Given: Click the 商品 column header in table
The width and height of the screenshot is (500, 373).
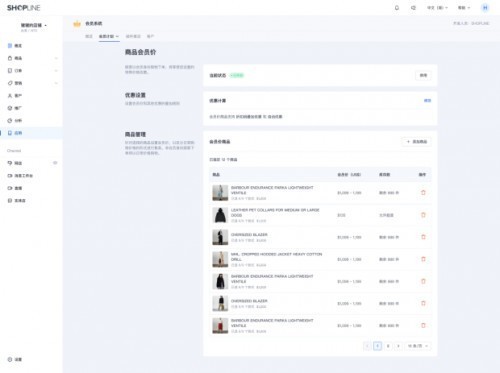Looking at the screenshot, I should 216,175.
